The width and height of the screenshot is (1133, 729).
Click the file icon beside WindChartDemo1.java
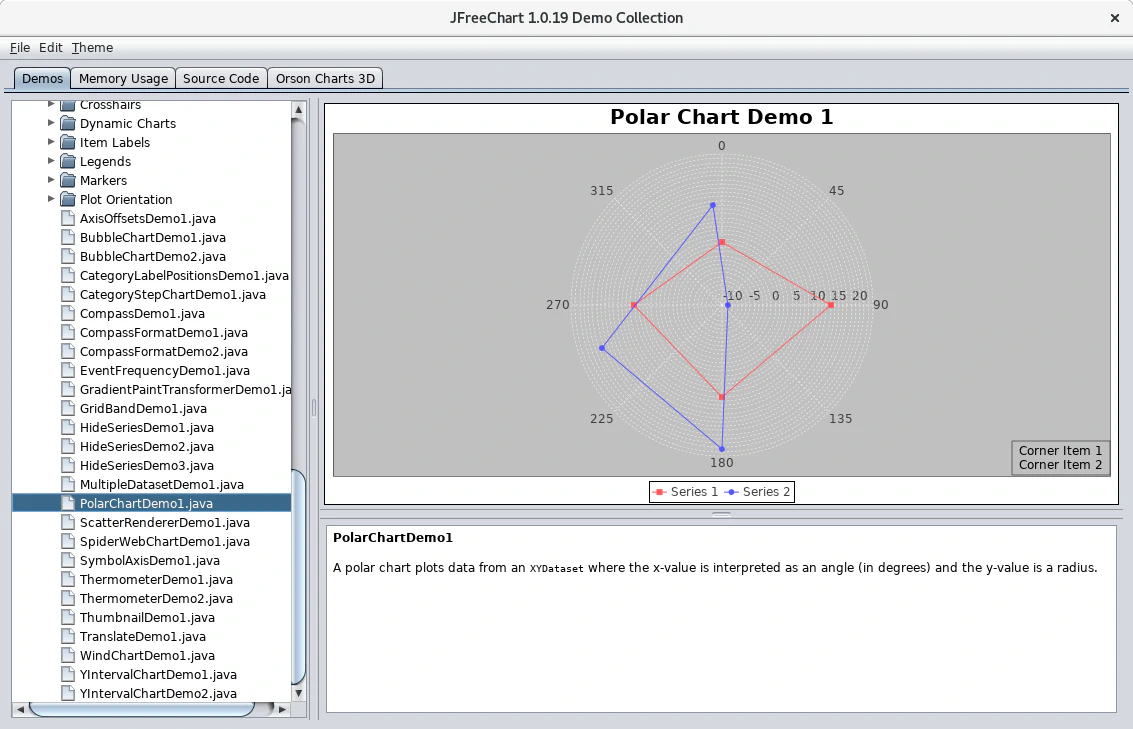click(67, 656)
